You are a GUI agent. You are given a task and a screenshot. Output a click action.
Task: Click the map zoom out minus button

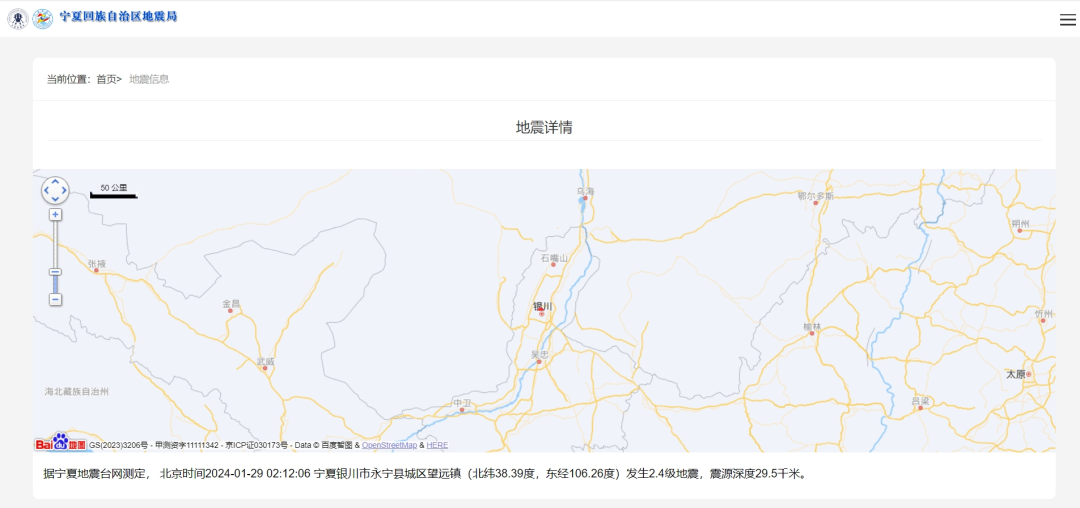pos(55,300)
